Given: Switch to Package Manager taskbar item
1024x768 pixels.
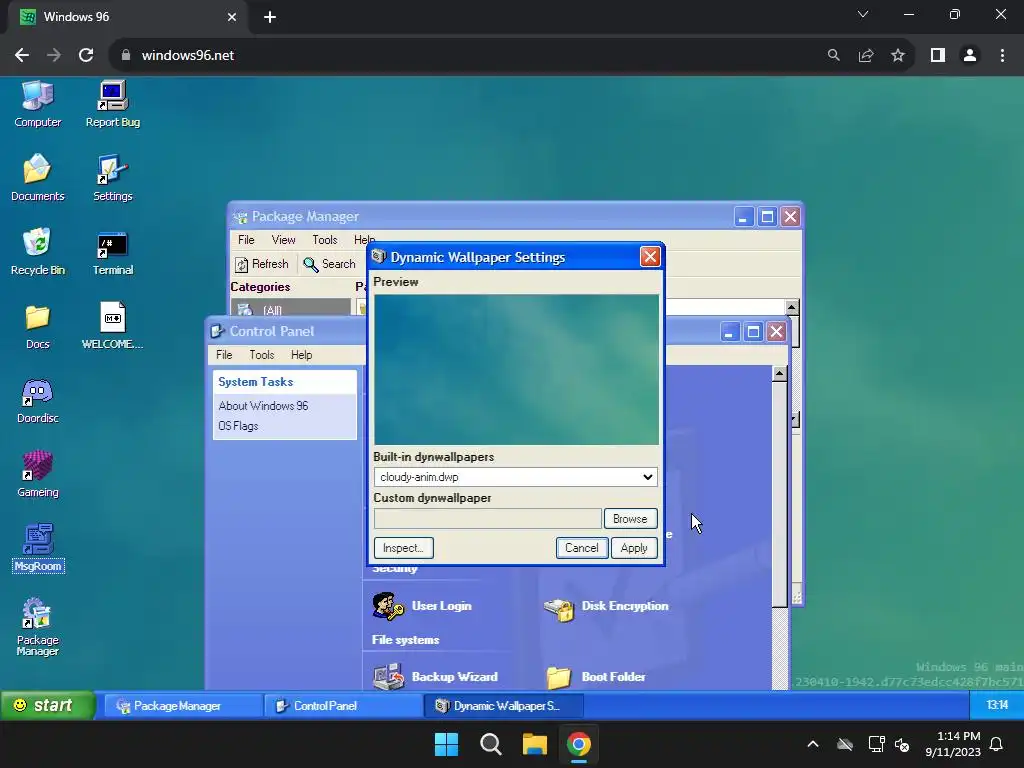Looking at the screenshot, I should (x=184, y=705).
